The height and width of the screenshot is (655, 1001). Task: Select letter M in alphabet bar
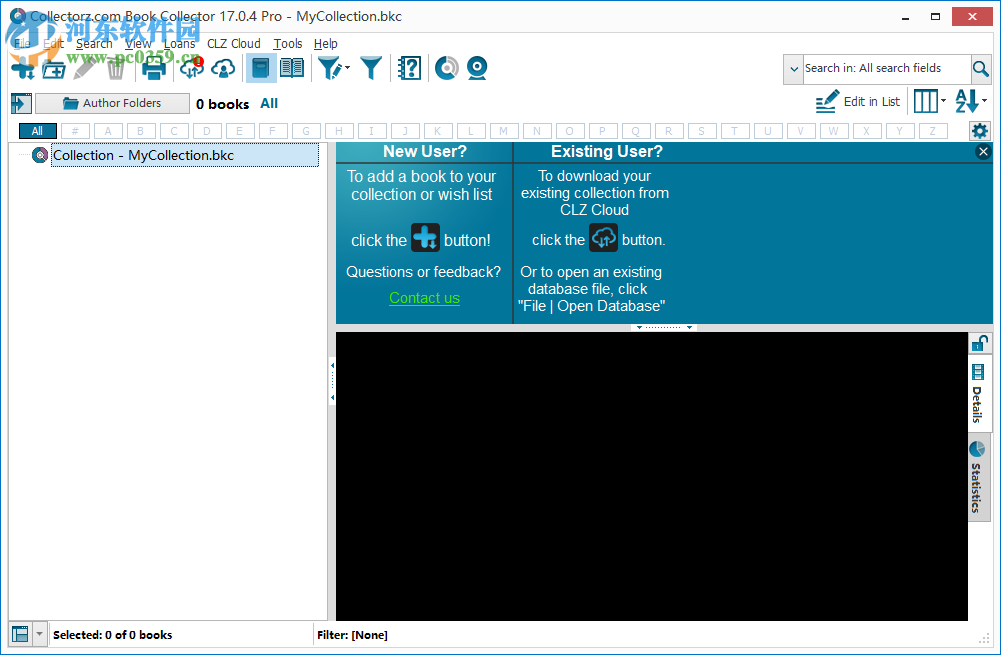pos(504,131)
